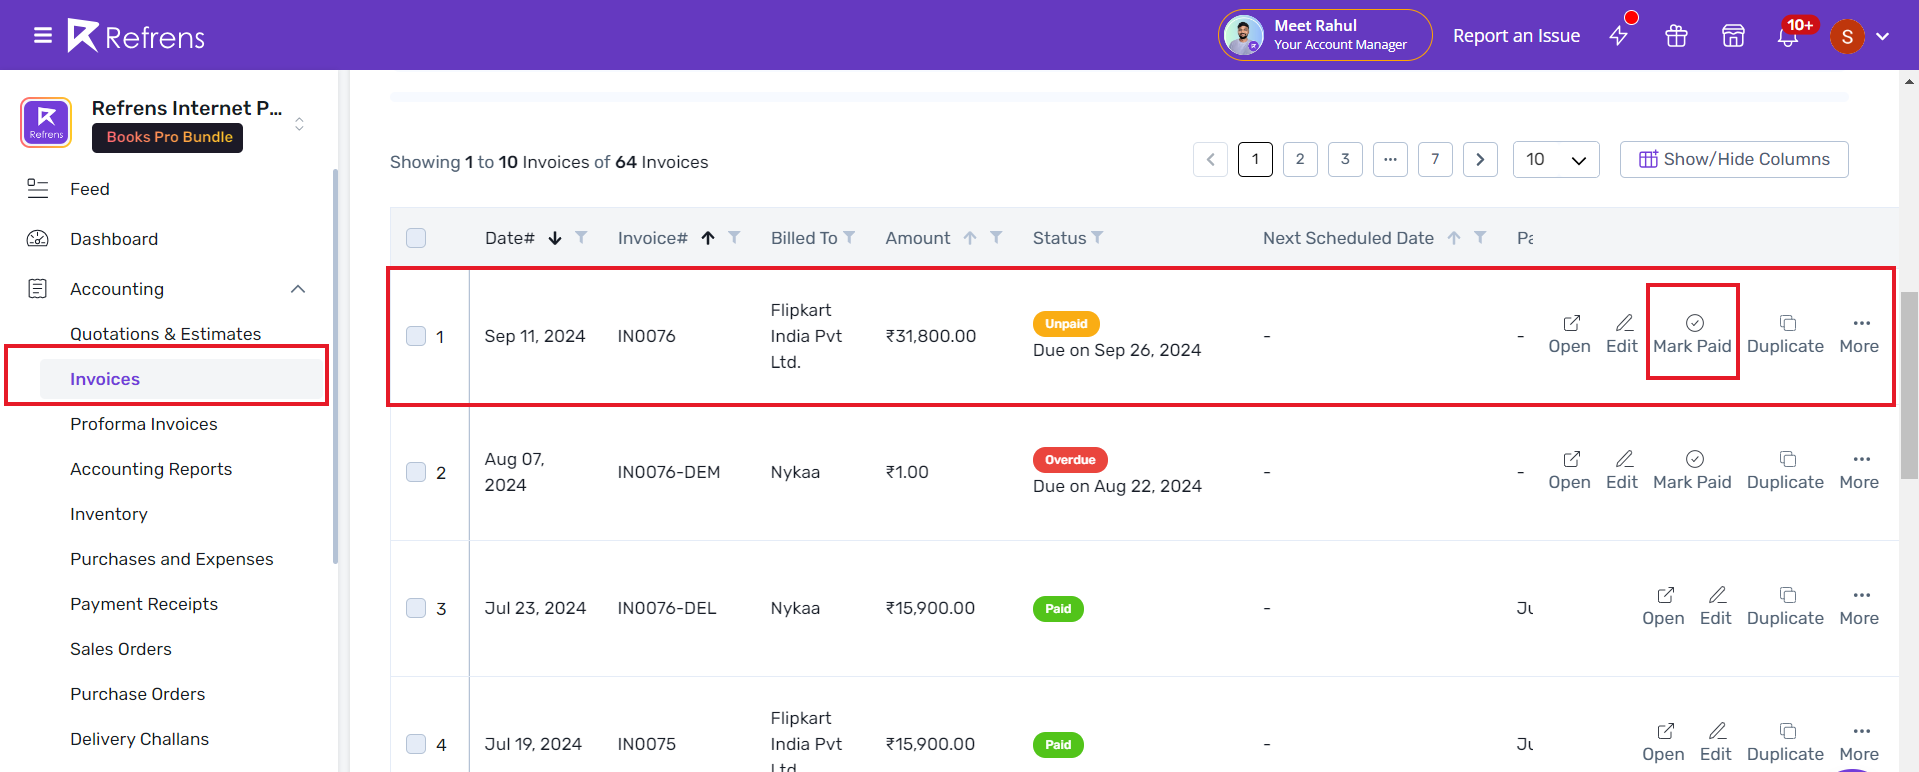Image resolution: width=1919 pixels, height=772 pixels.
Task: Sort by Amount arrow
Action: (970, 238)
